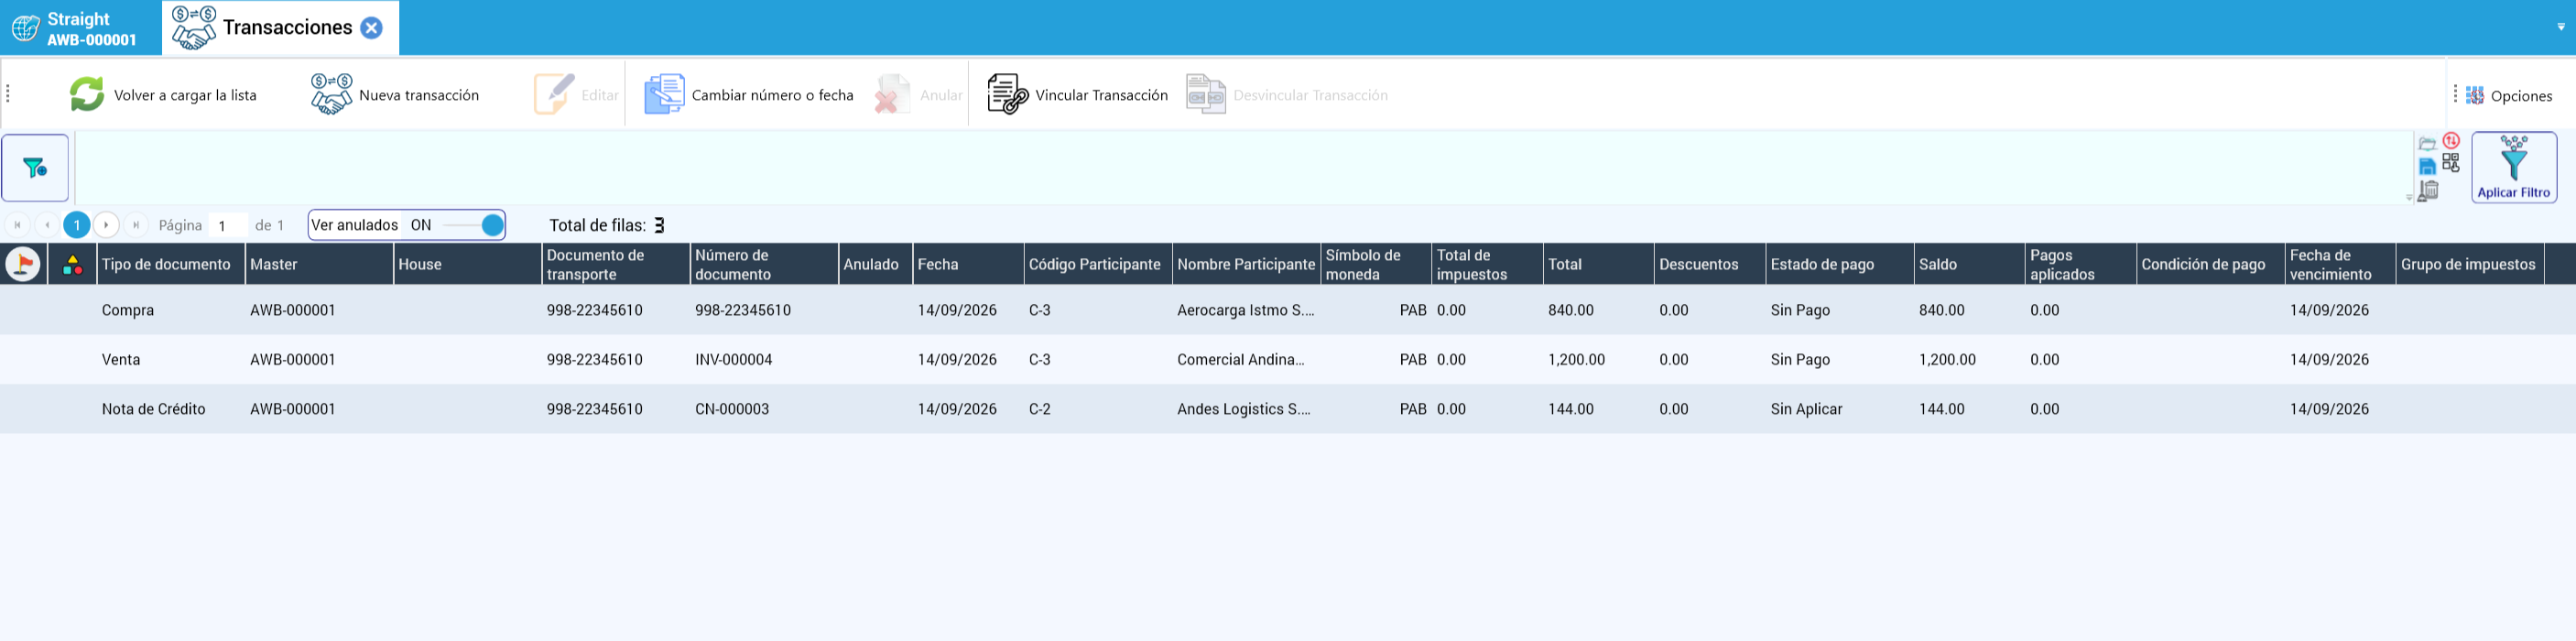Click document number CN-000003
Viewport: 2576px width, 641px height.
tap(732, 409)
